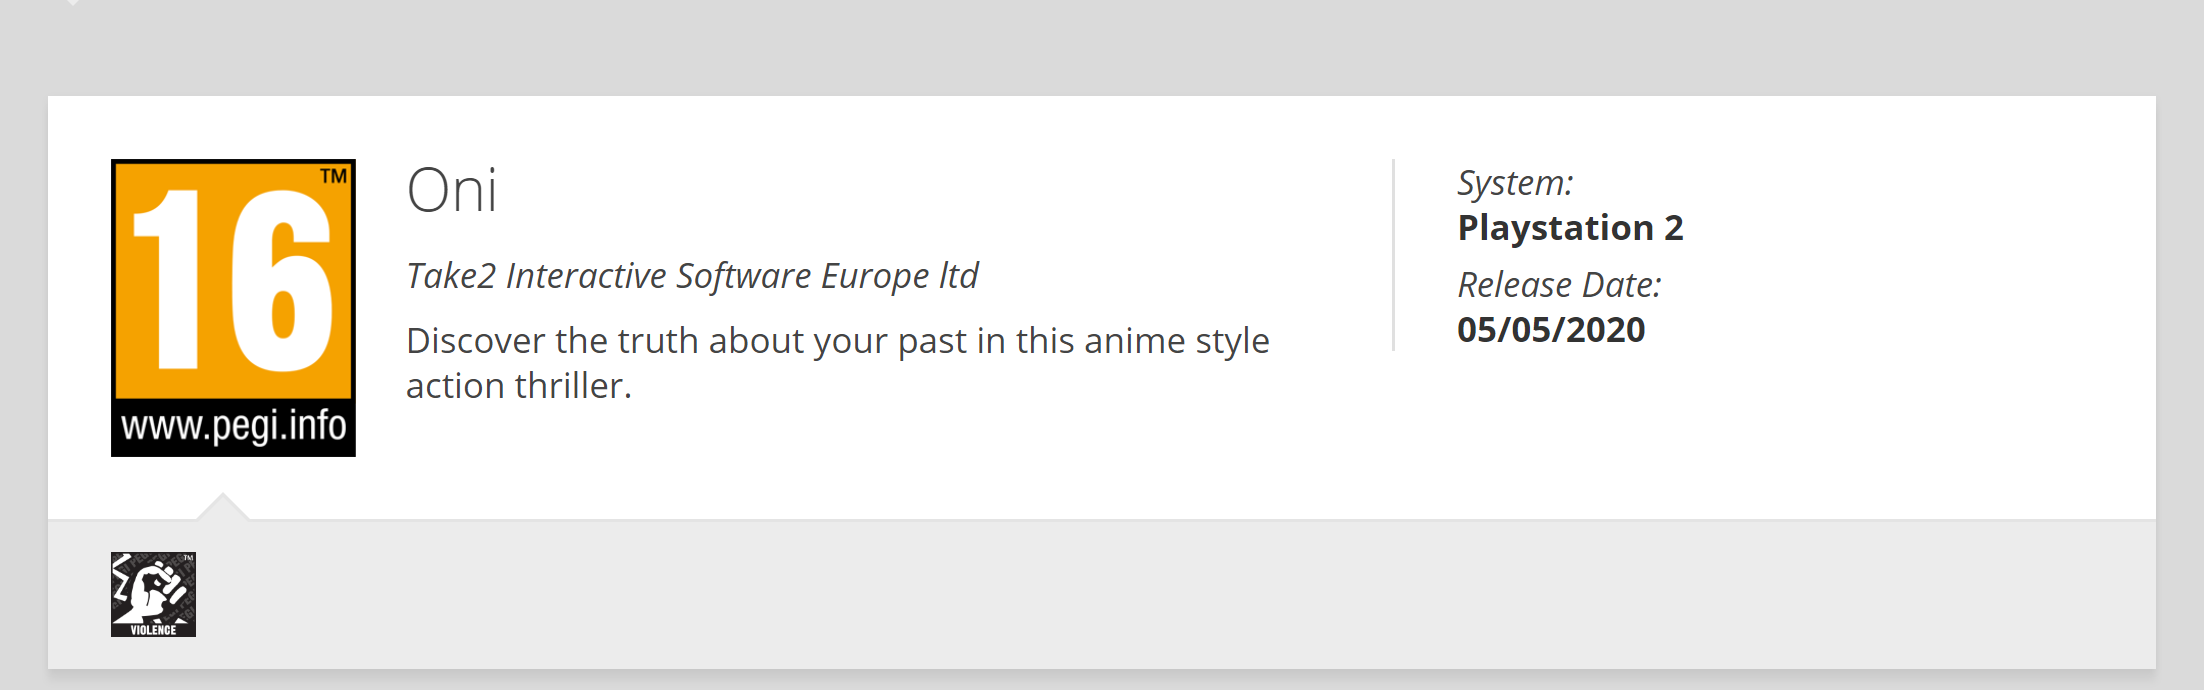Click the TM mark on PEGI badge
The image size is (2204, 690).
[x=333, y=177]
